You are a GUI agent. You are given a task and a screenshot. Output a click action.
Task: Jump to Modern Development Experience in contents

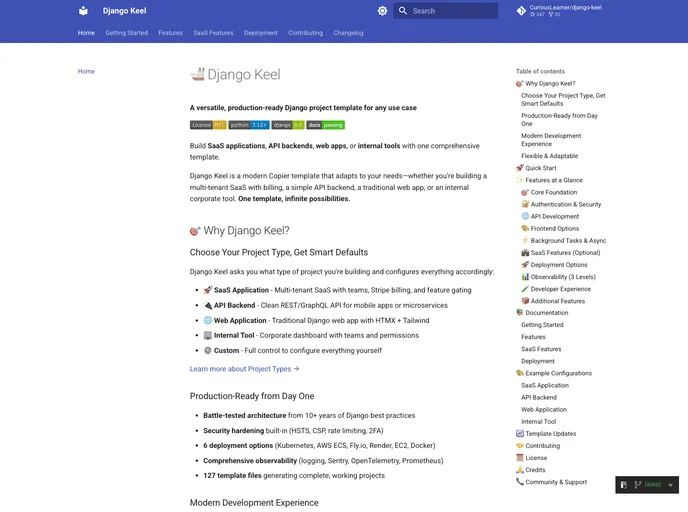(x=551, y=140)
